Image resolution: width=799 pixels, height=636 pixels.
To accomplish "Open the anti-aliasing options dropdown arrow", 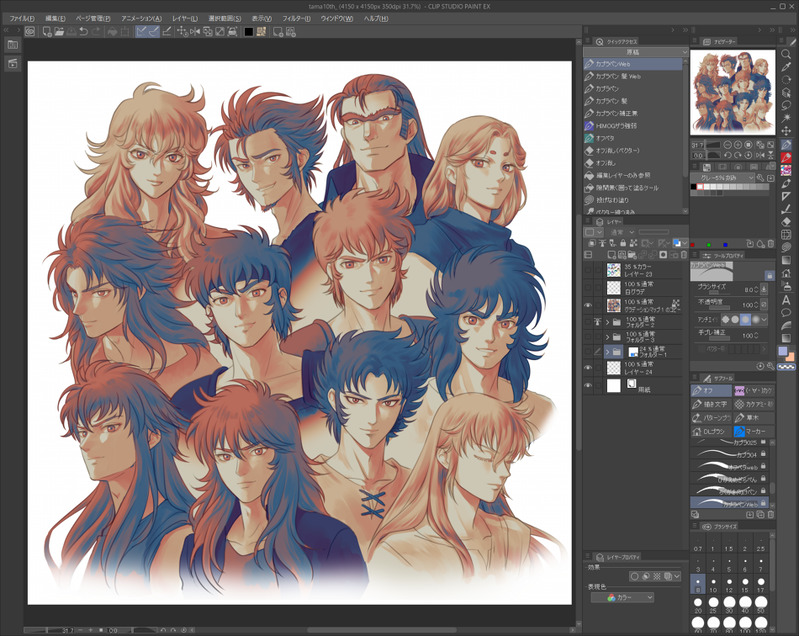I will point(764,319).
